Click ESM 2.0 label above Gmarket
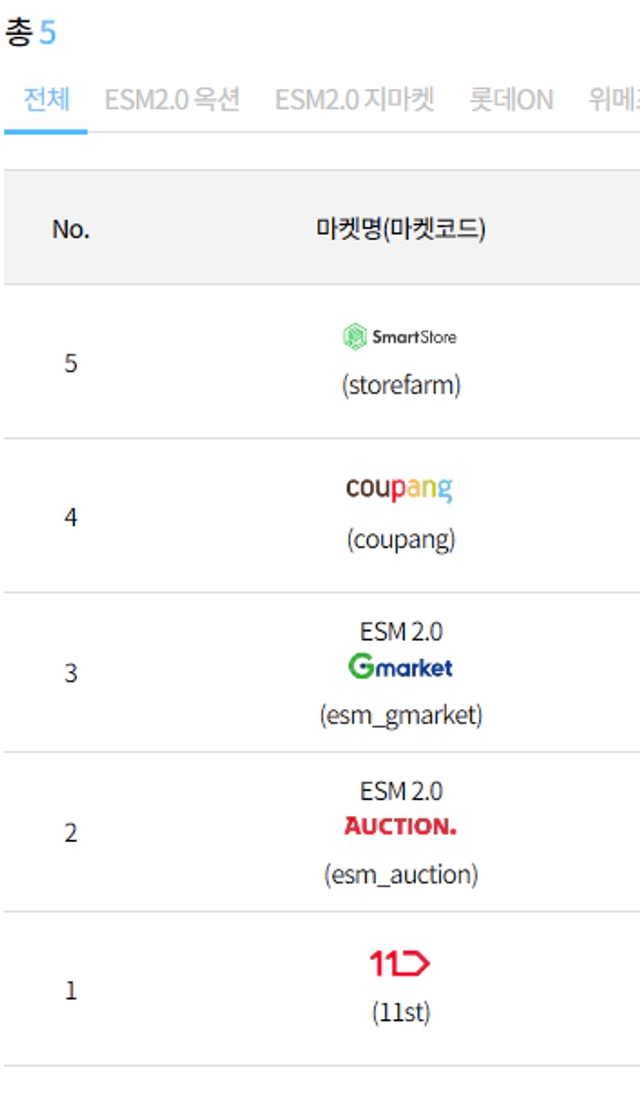The height and width of the screenshot is (1117, 640). pos(401,632)
